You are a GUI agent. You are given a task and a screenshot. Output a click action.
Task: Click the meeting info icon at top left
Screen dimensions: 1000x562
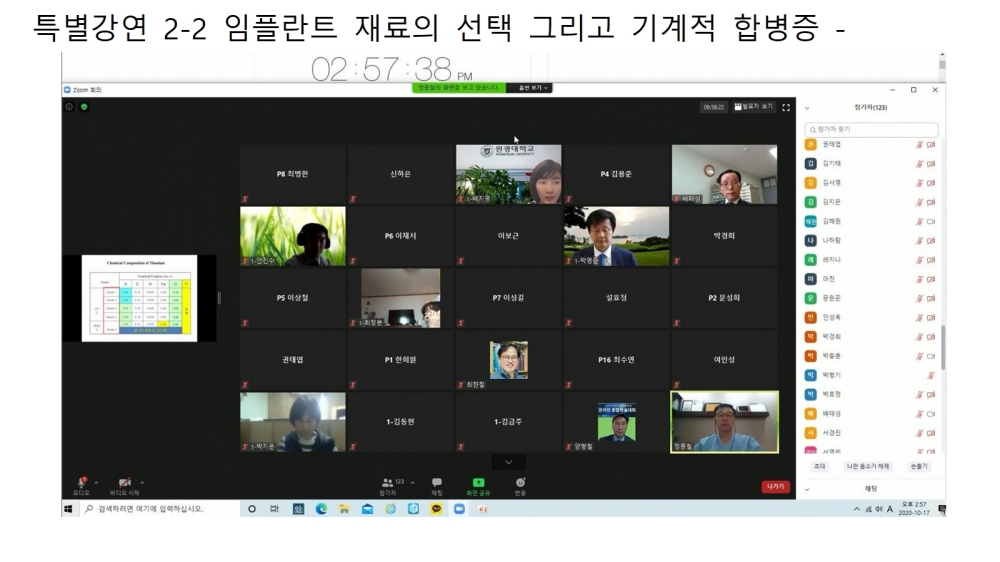[70, 107]
